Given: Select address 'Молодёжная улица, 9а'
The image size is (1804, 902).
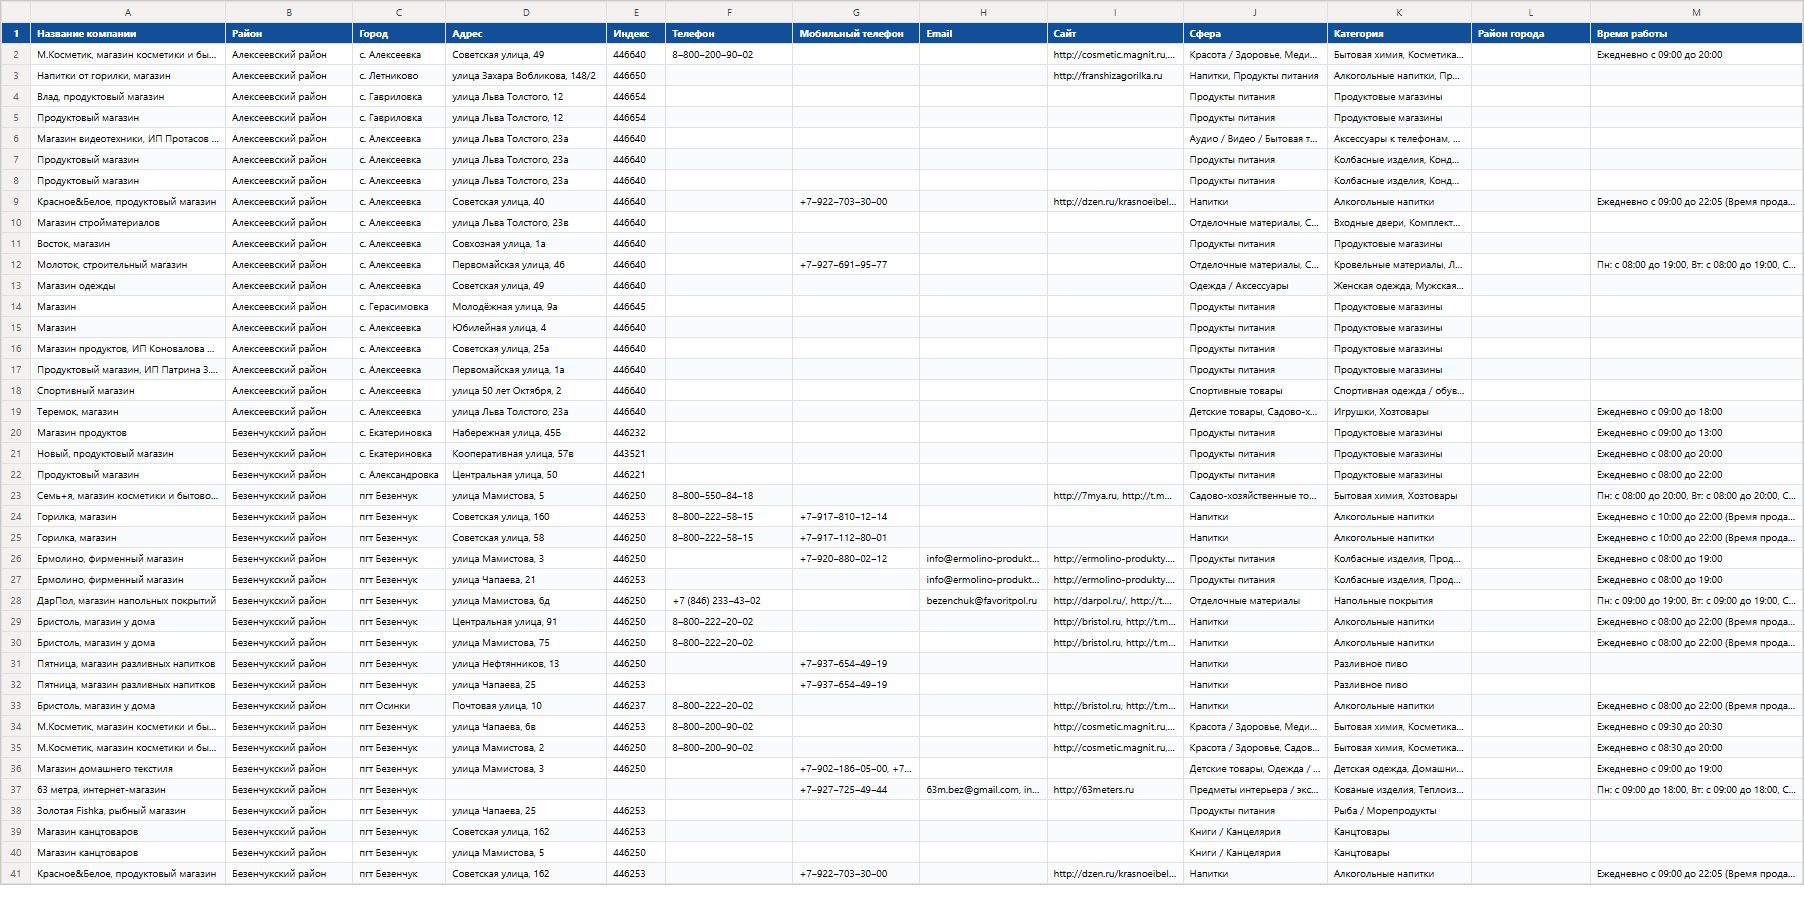Looking at the screenshot, I should click(x=526, y=307).
